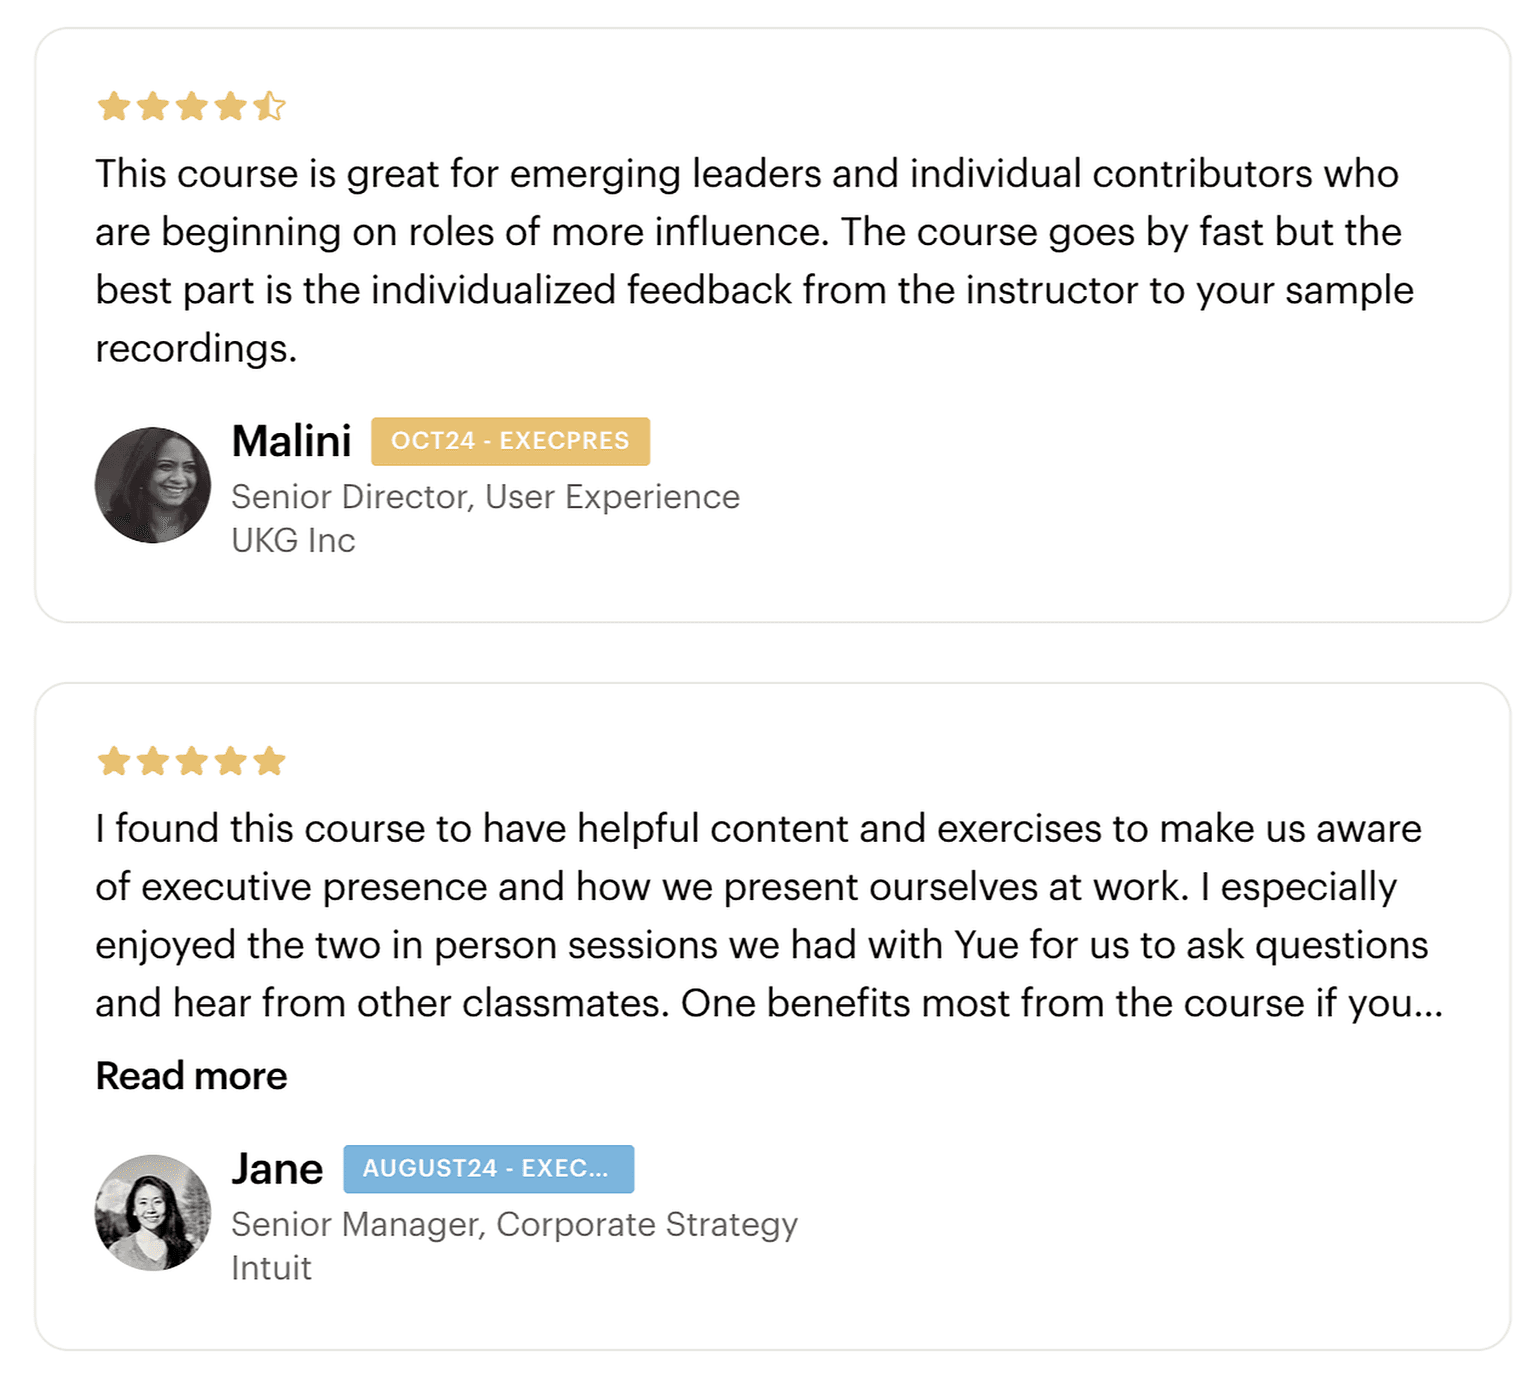Click the third star in Jane's rating
The height and width of the screenshot is (1378, 1536).
[191, 761]
